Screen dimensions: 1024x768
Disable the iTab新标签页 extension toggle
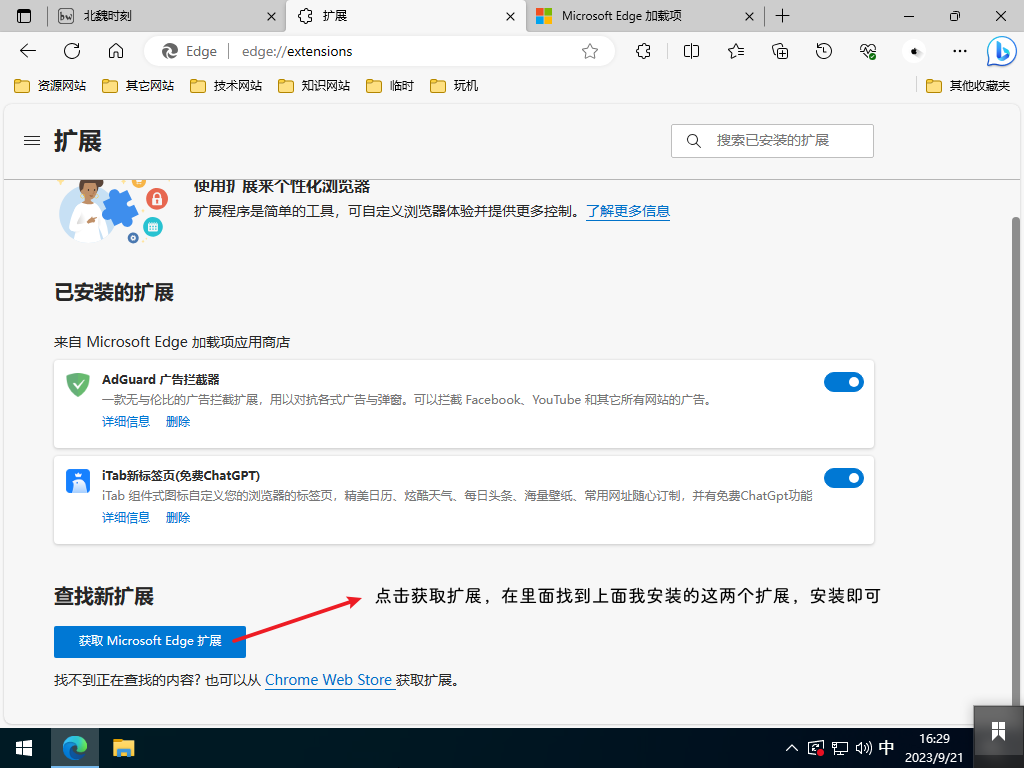[x=844, y=478]
